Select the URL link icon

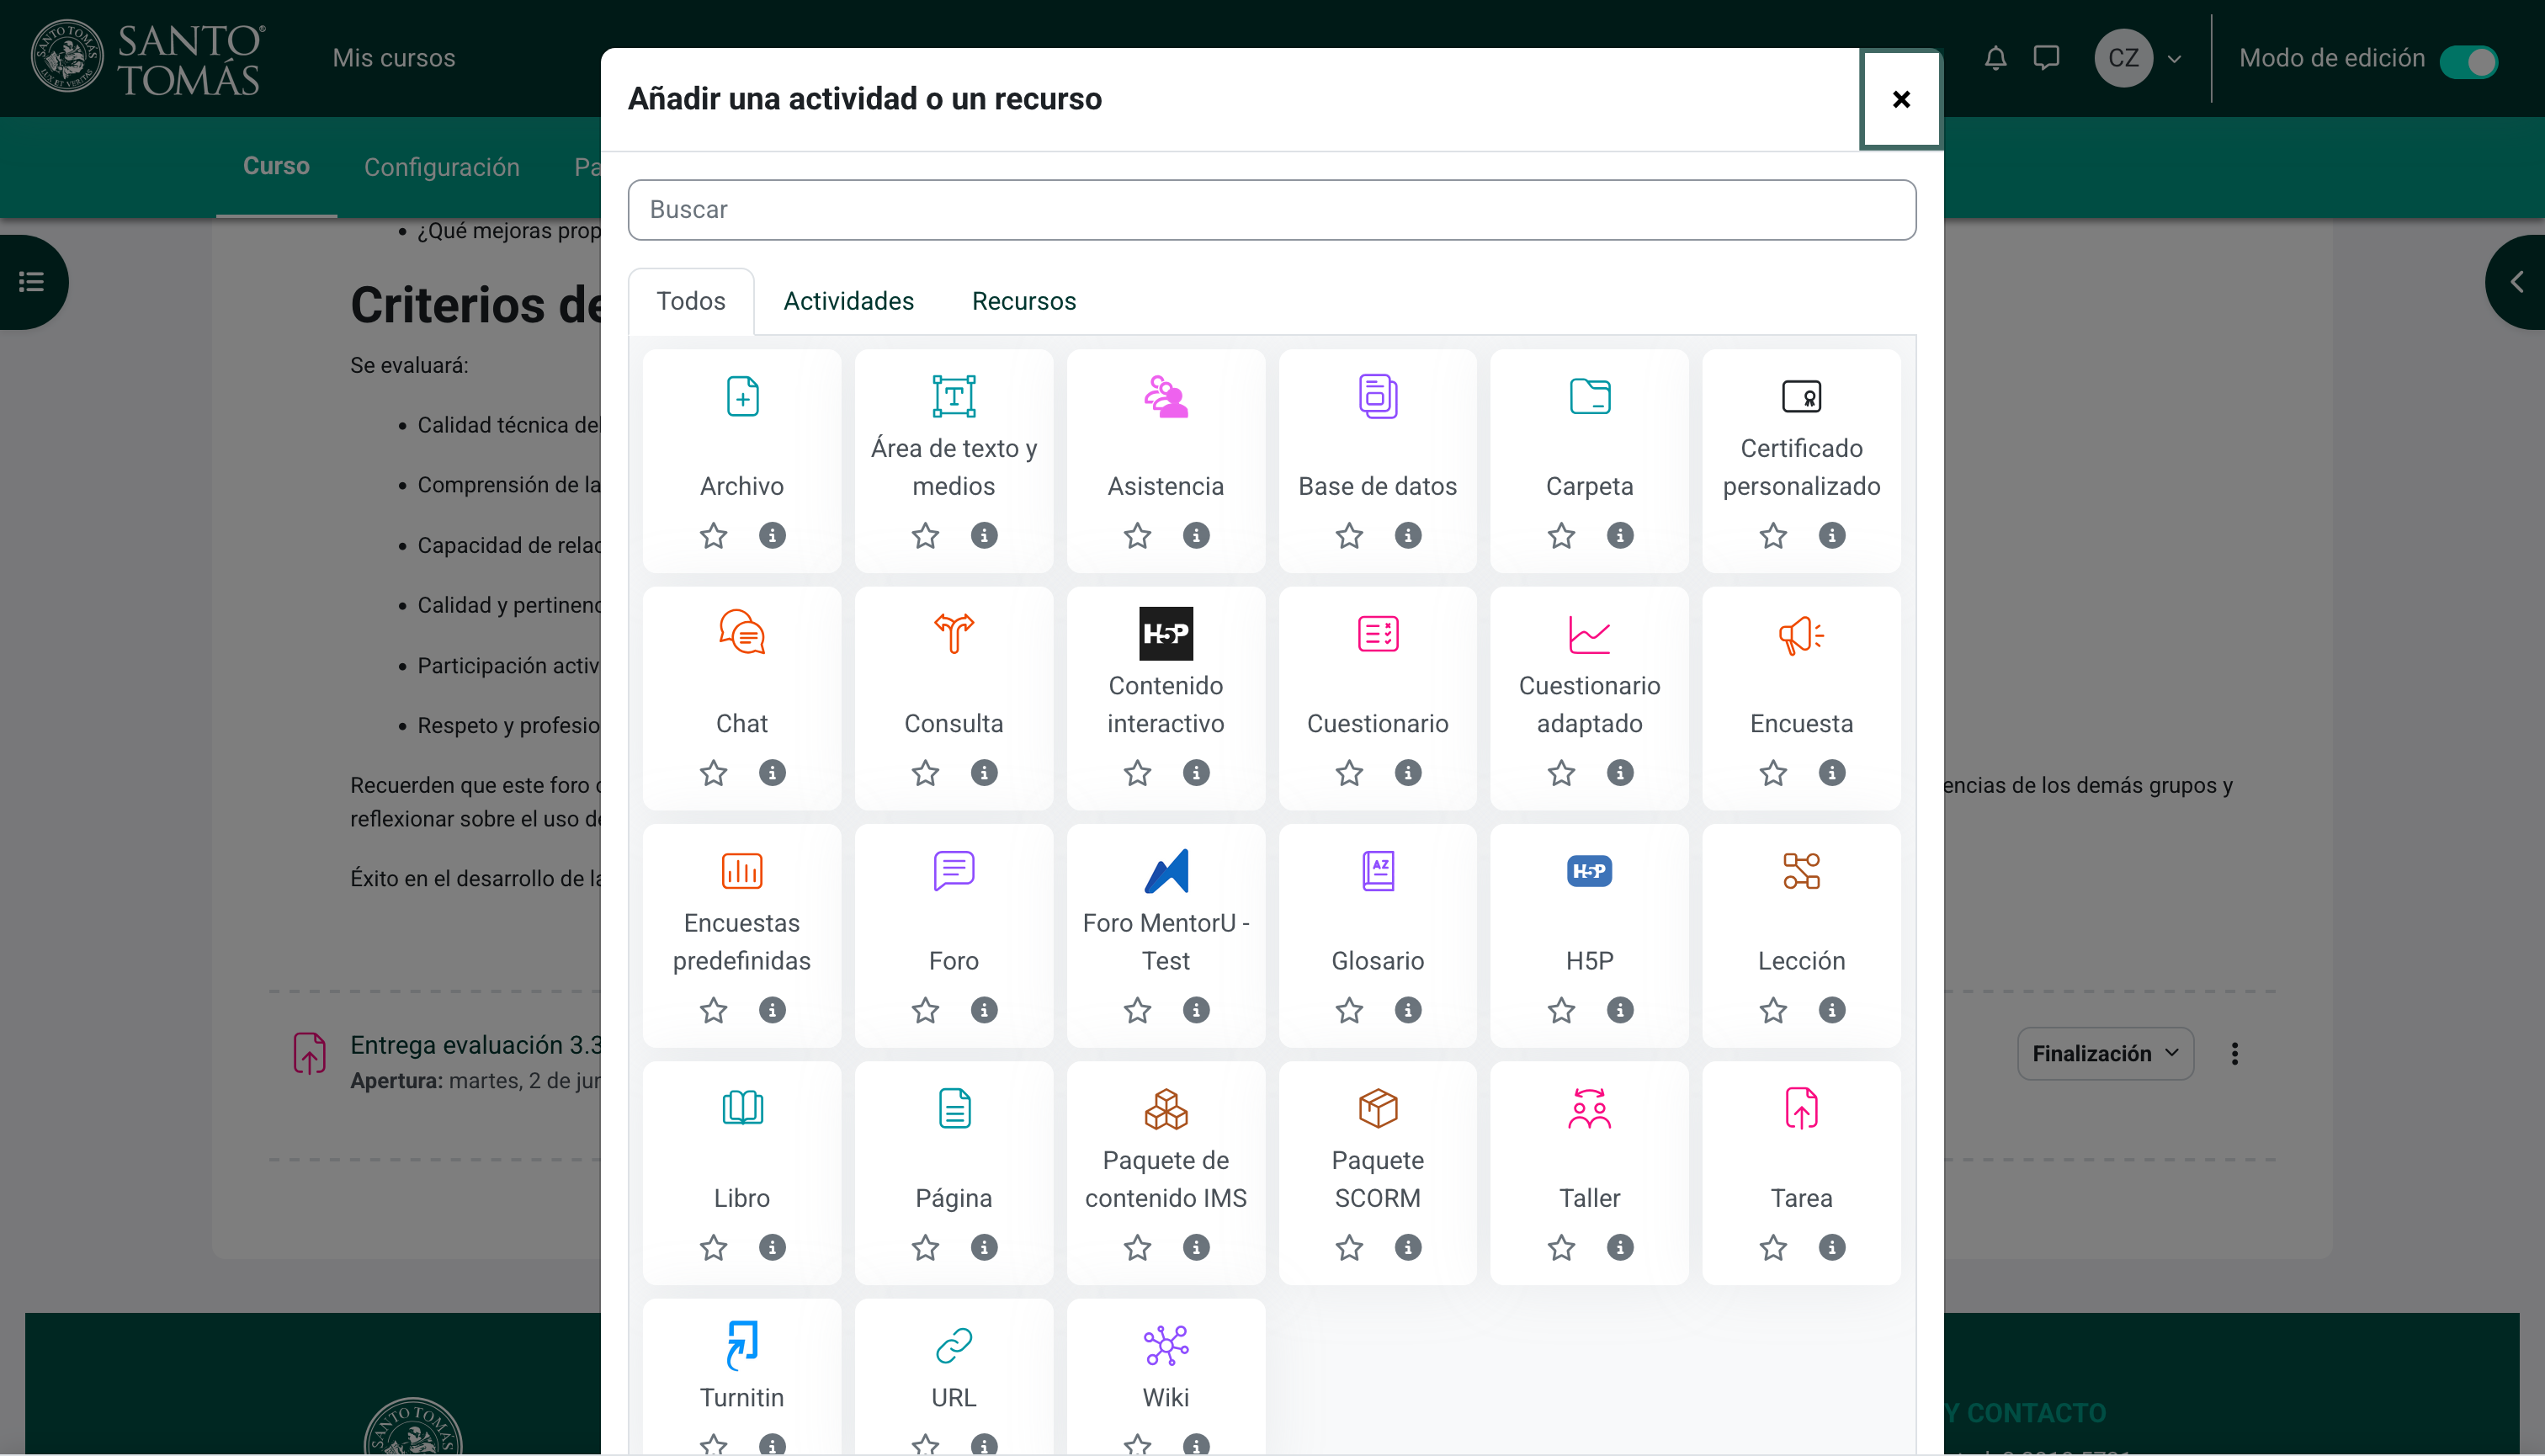(x=954, y=1345)
